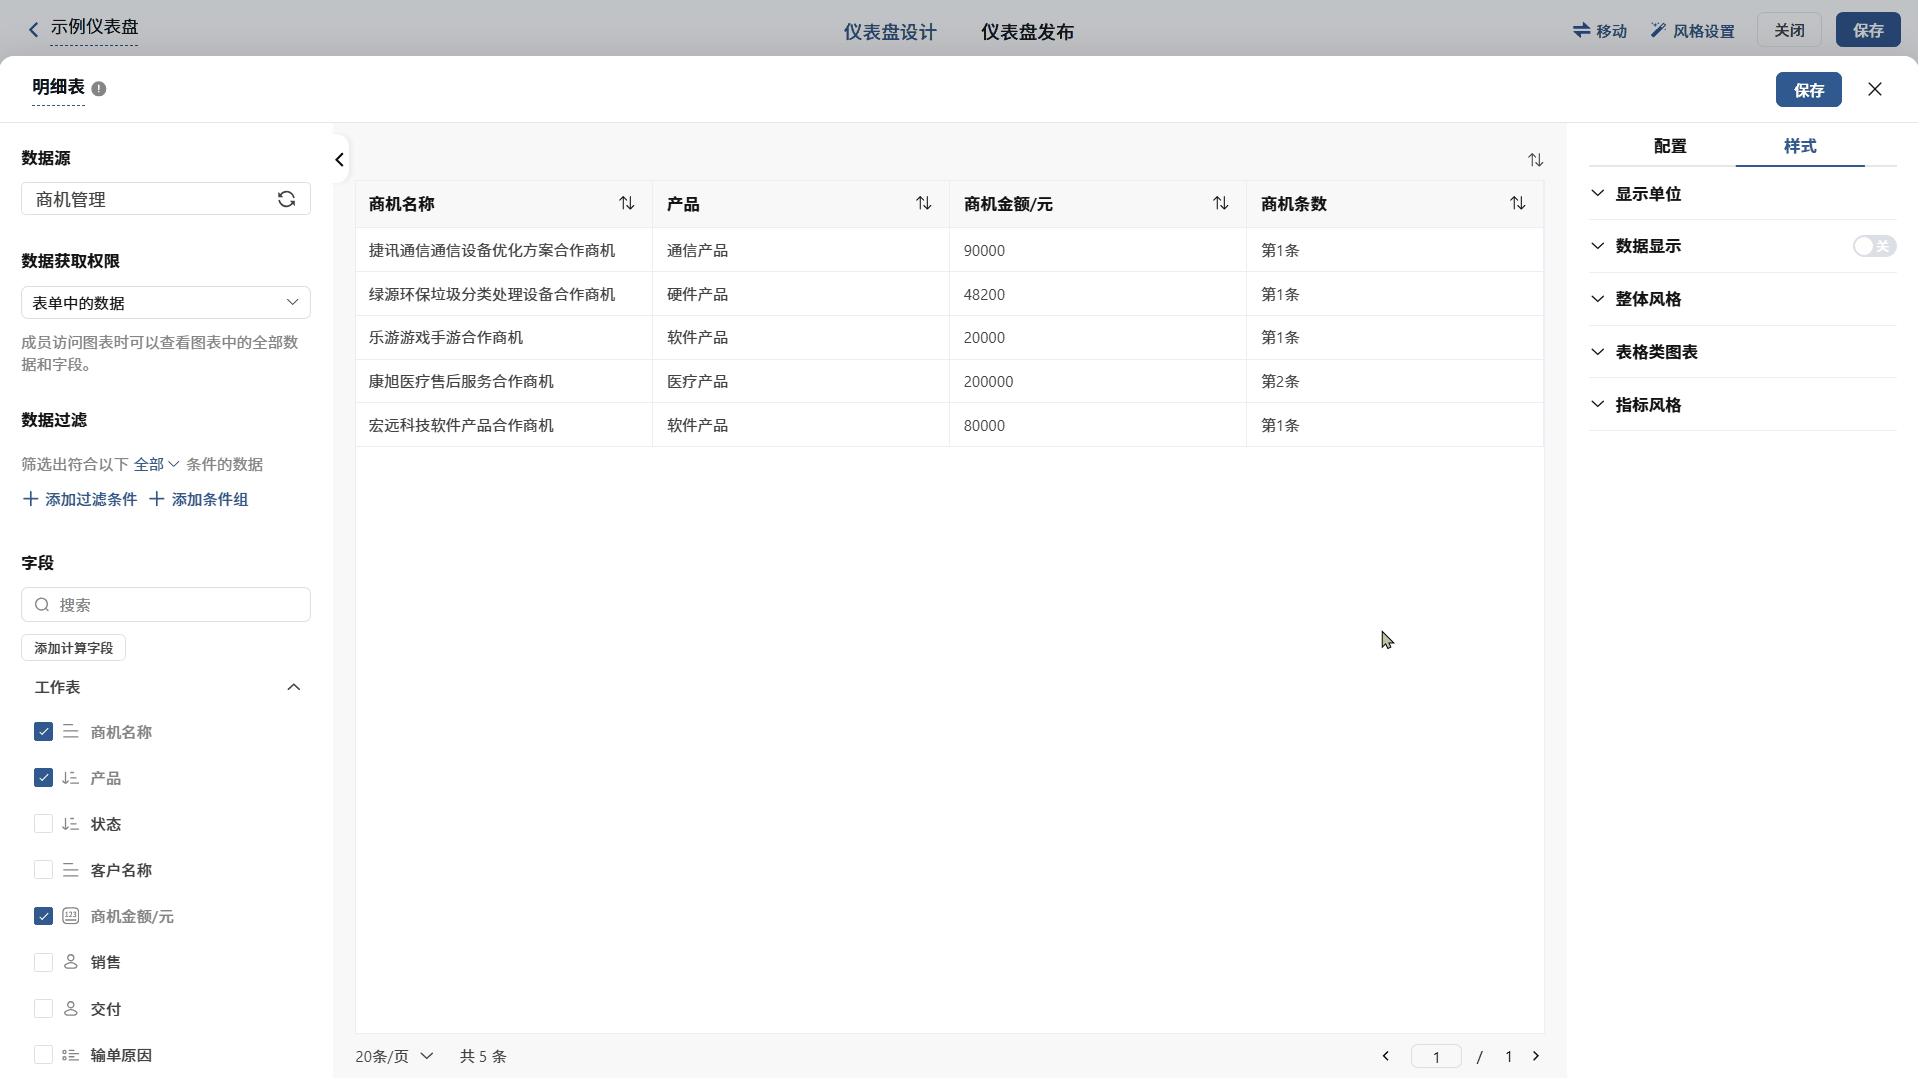Click the plus icon for 添加过滤条件

coord(31,499)
